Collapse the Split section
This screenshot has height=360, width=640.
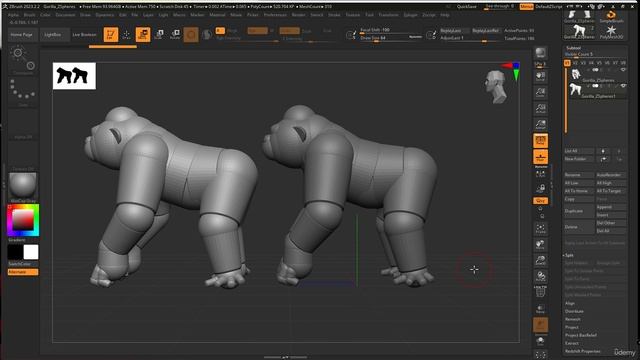(x=569, y=255)
